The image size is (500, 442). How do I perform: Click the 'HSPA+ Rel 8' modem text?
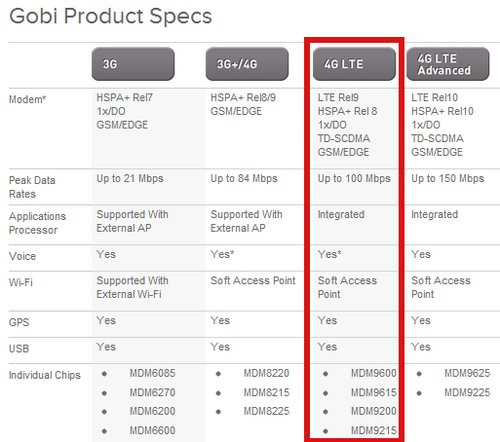(x=347, y=111)
